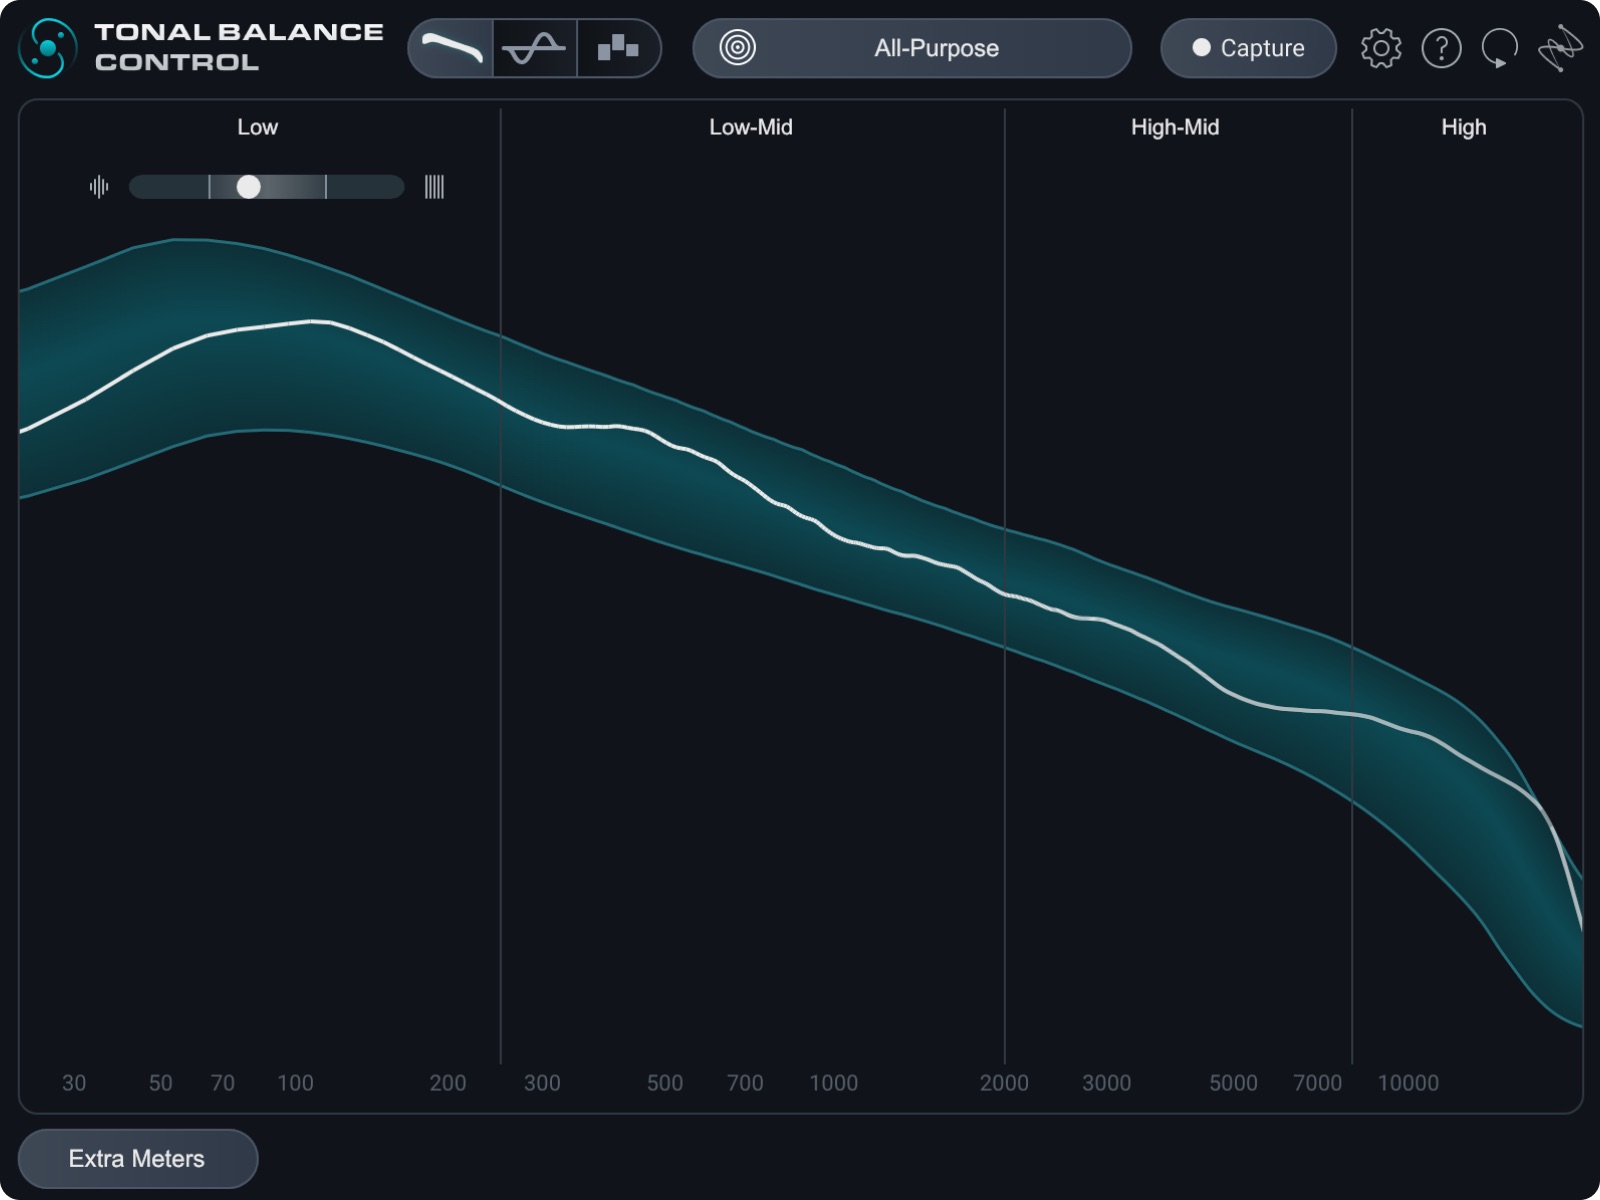
Task: Click the High band label
Action: click(1463, 127)
